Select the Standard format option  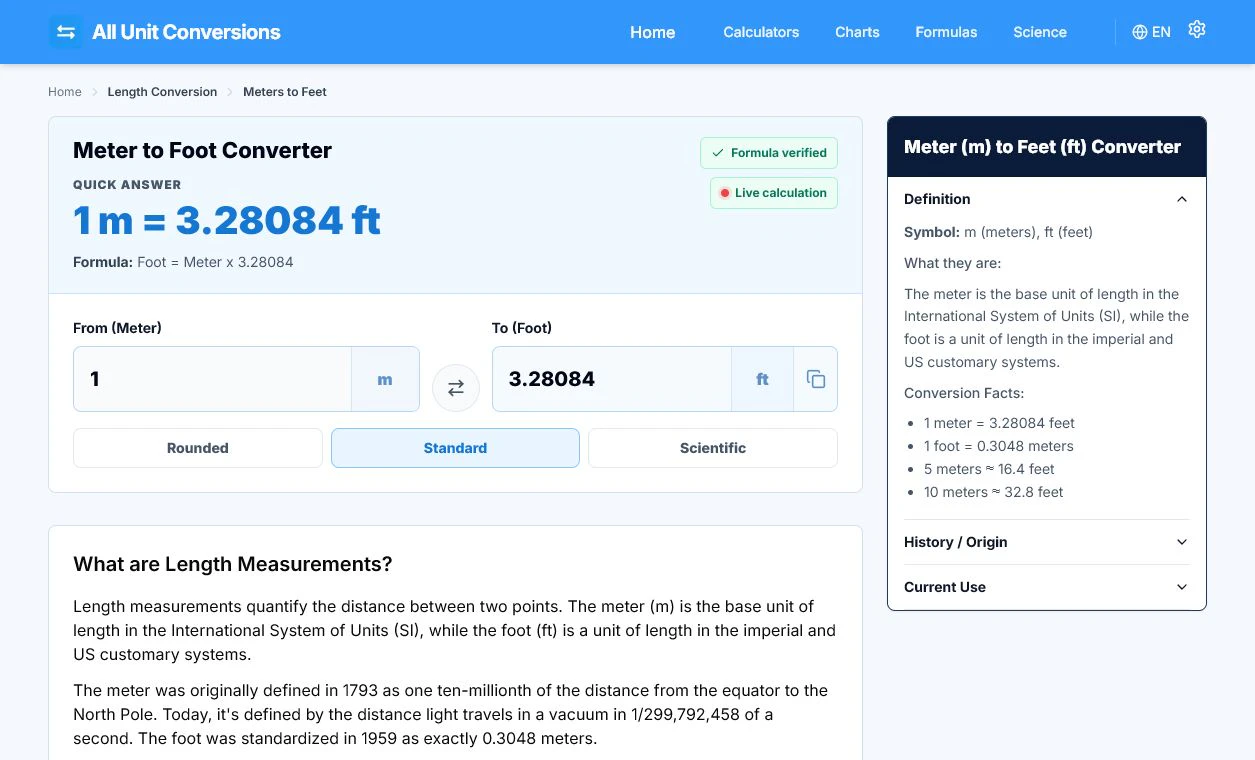[x=455, y=448]
